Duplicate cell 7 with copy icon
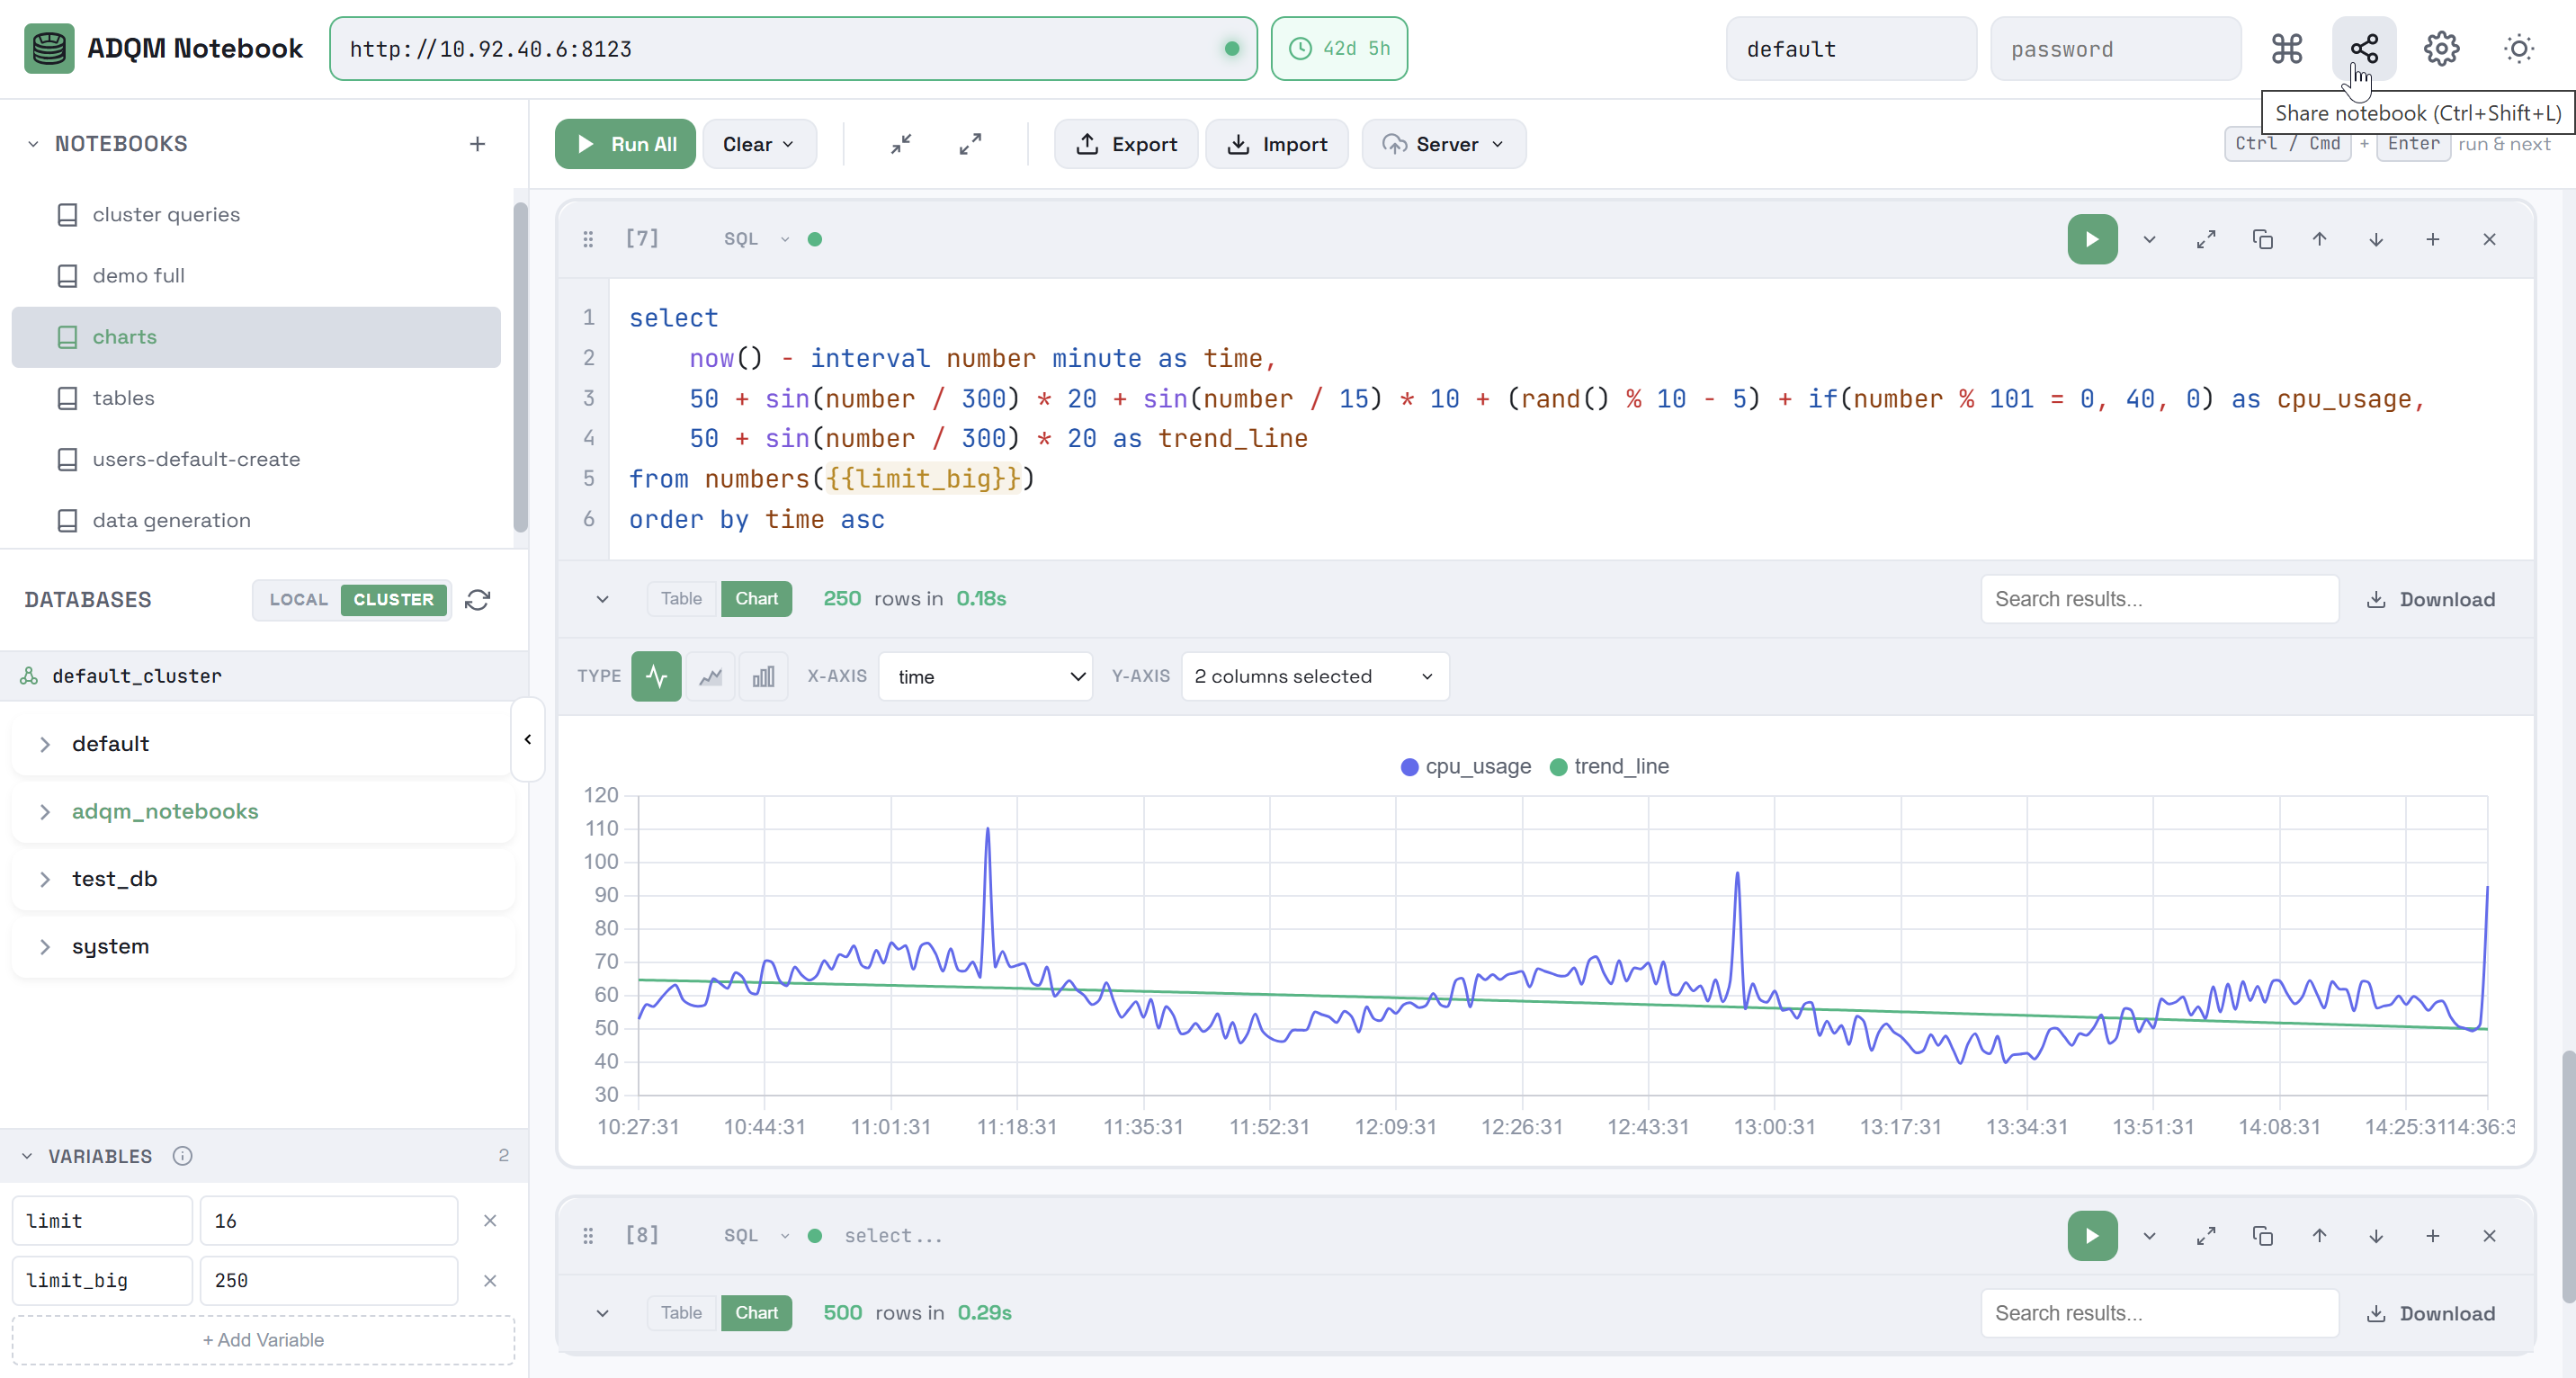 (x=2262, y=239)
